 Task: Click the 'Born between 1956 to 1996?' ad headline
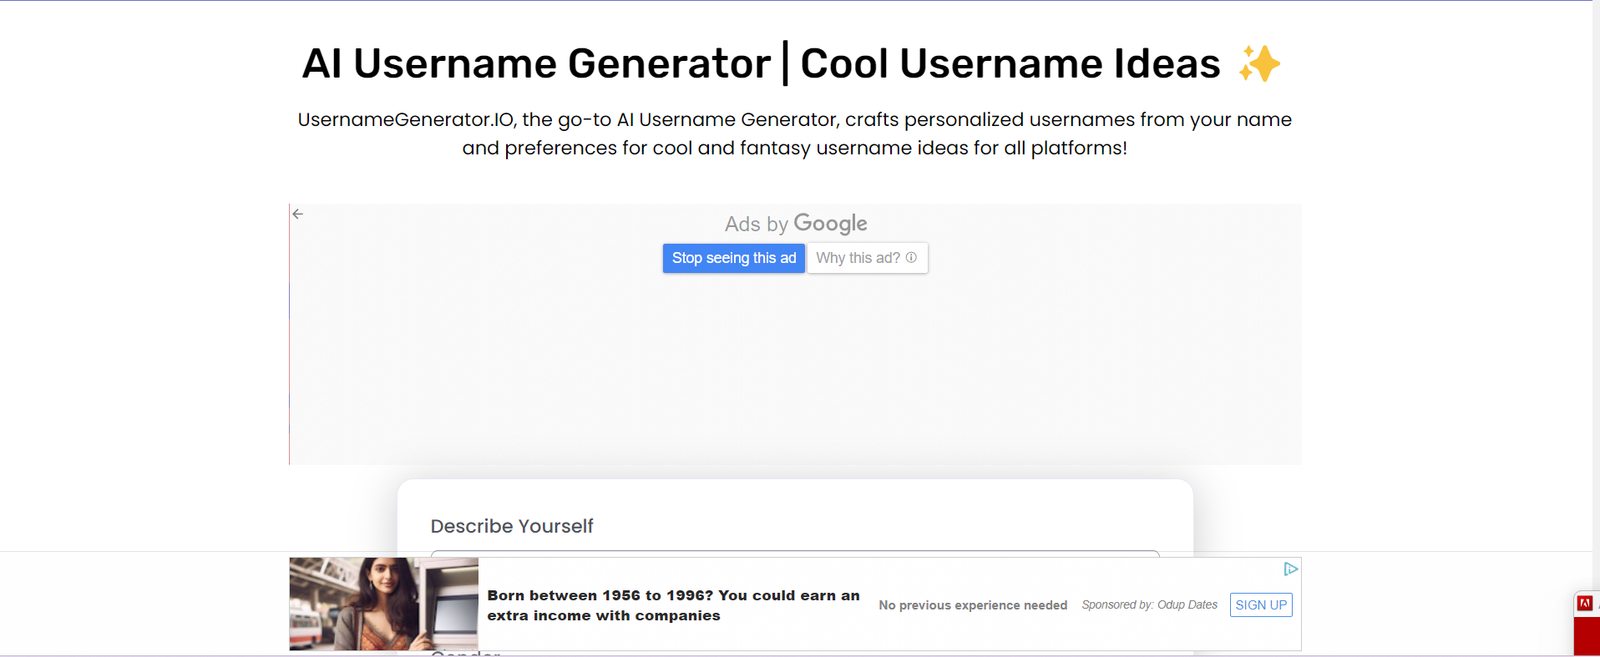coord(673,605)
